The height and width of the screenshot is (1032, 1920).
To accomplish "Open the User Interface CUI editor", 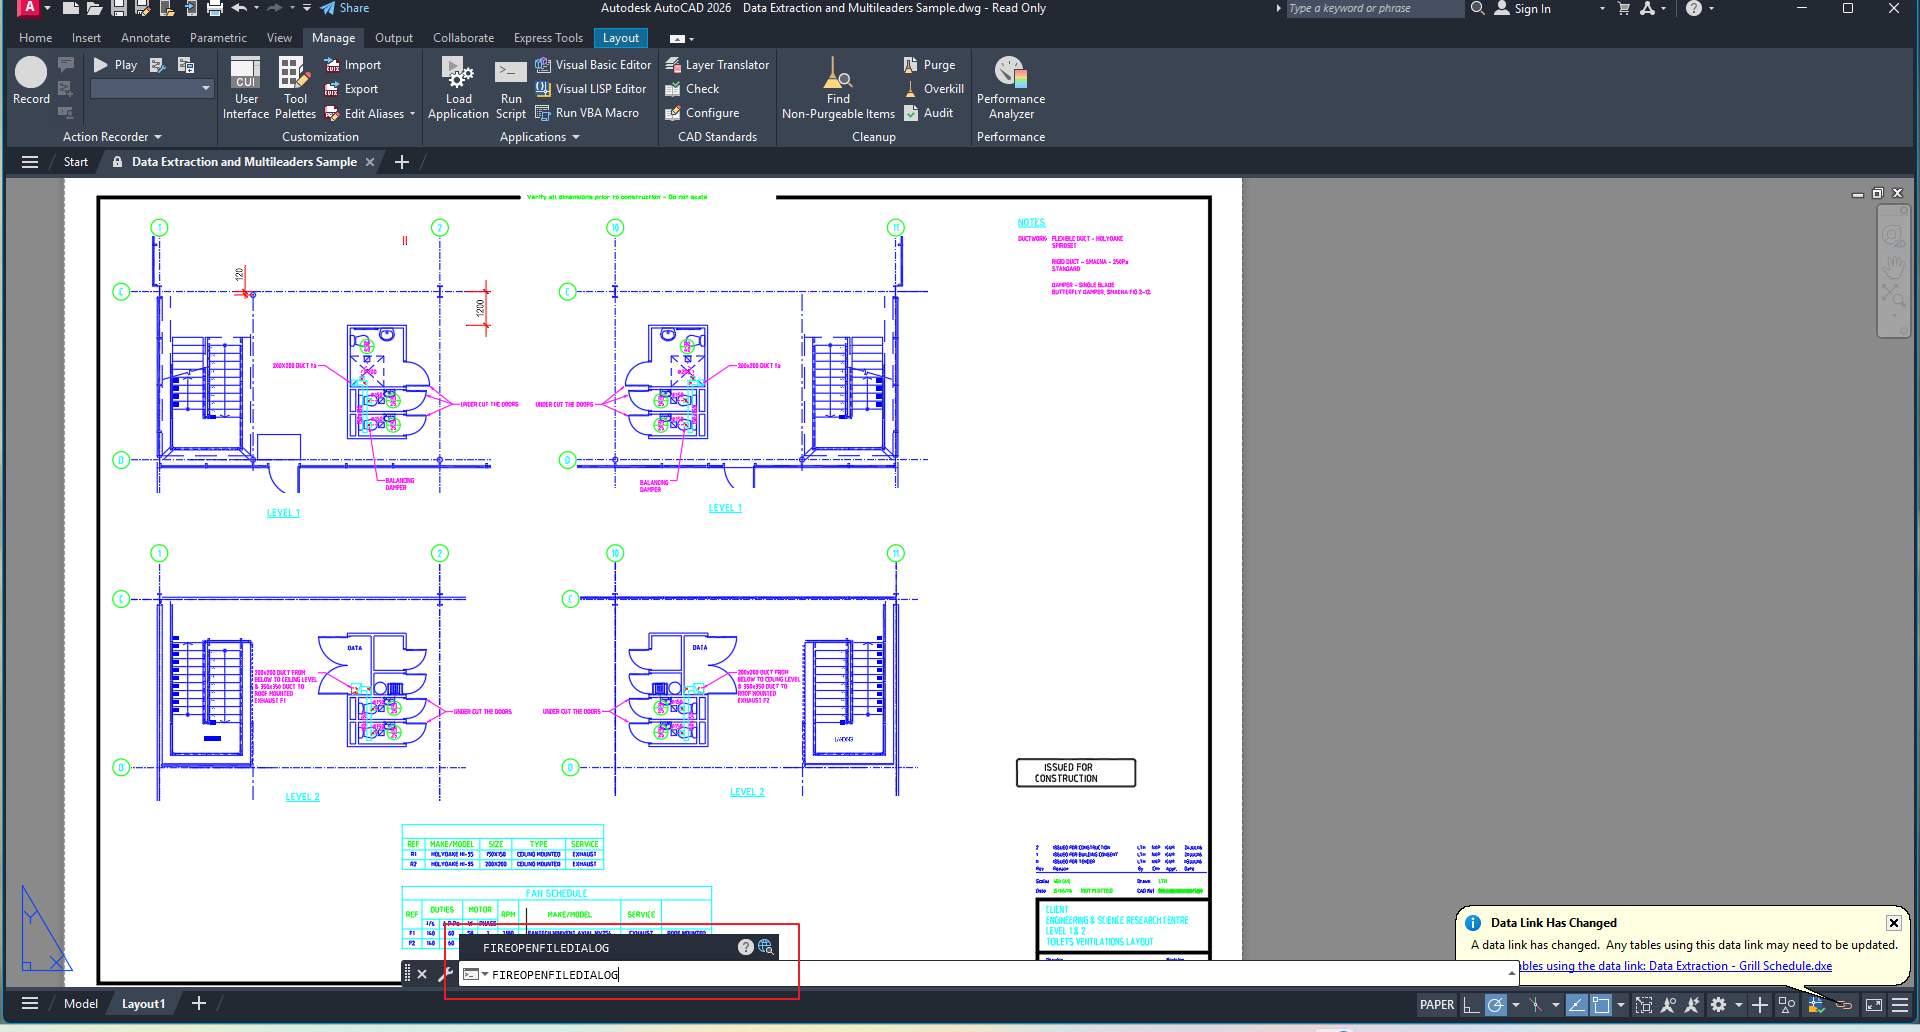I will point(246,88).
